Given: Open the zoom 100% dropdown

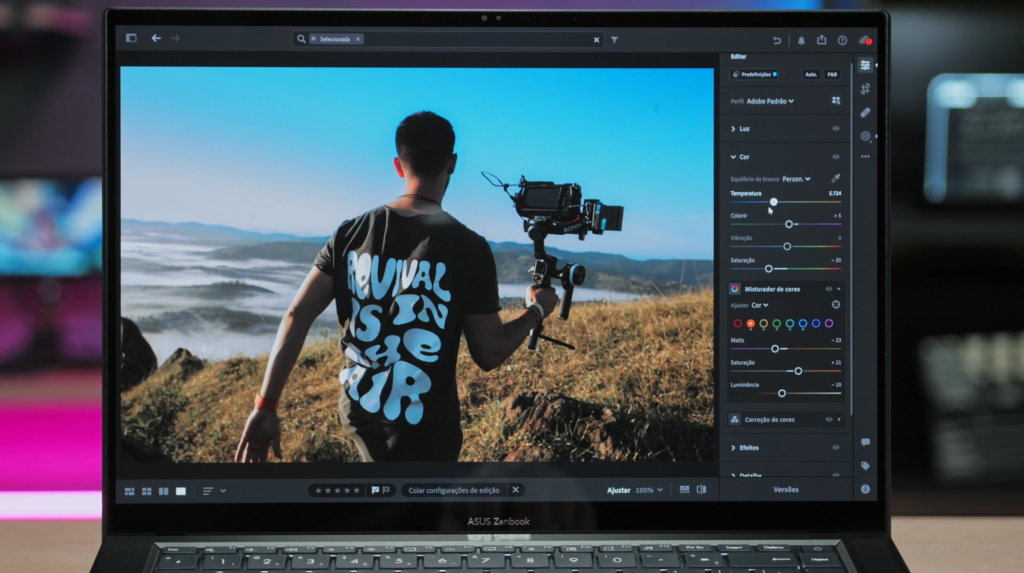Looking at the screenshot, I should click(649, 490).
